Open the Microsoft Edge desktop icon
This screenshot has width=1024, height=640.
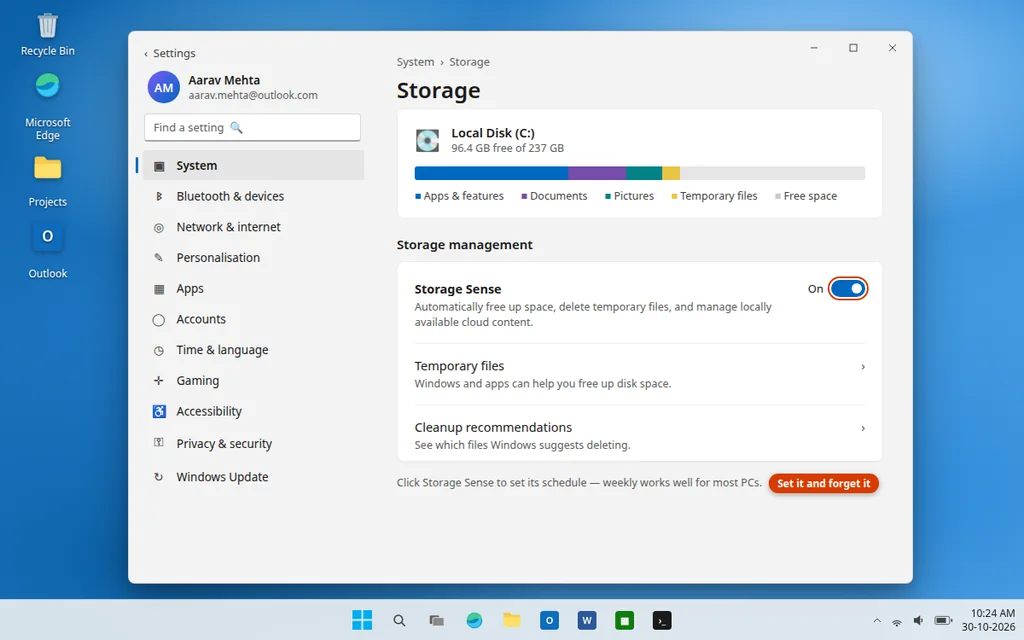point(48,106)
